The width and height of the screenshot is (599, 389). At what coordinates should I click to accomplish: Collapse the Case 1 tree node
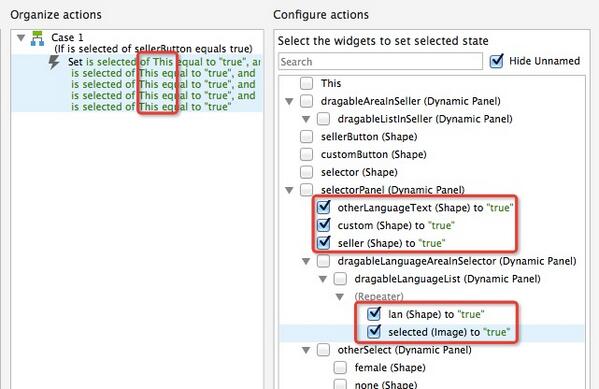click(x=21, y=37)
